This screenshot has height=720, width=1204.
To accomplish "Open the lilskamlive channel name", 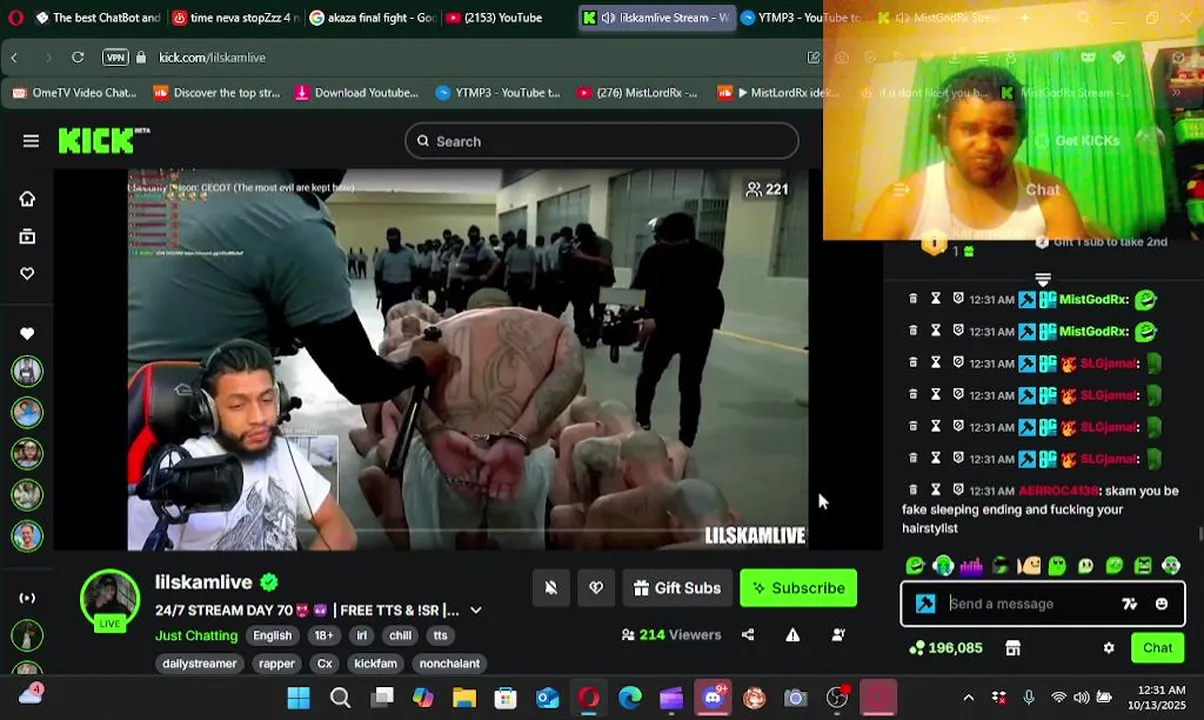I will [x=203, y=582].
